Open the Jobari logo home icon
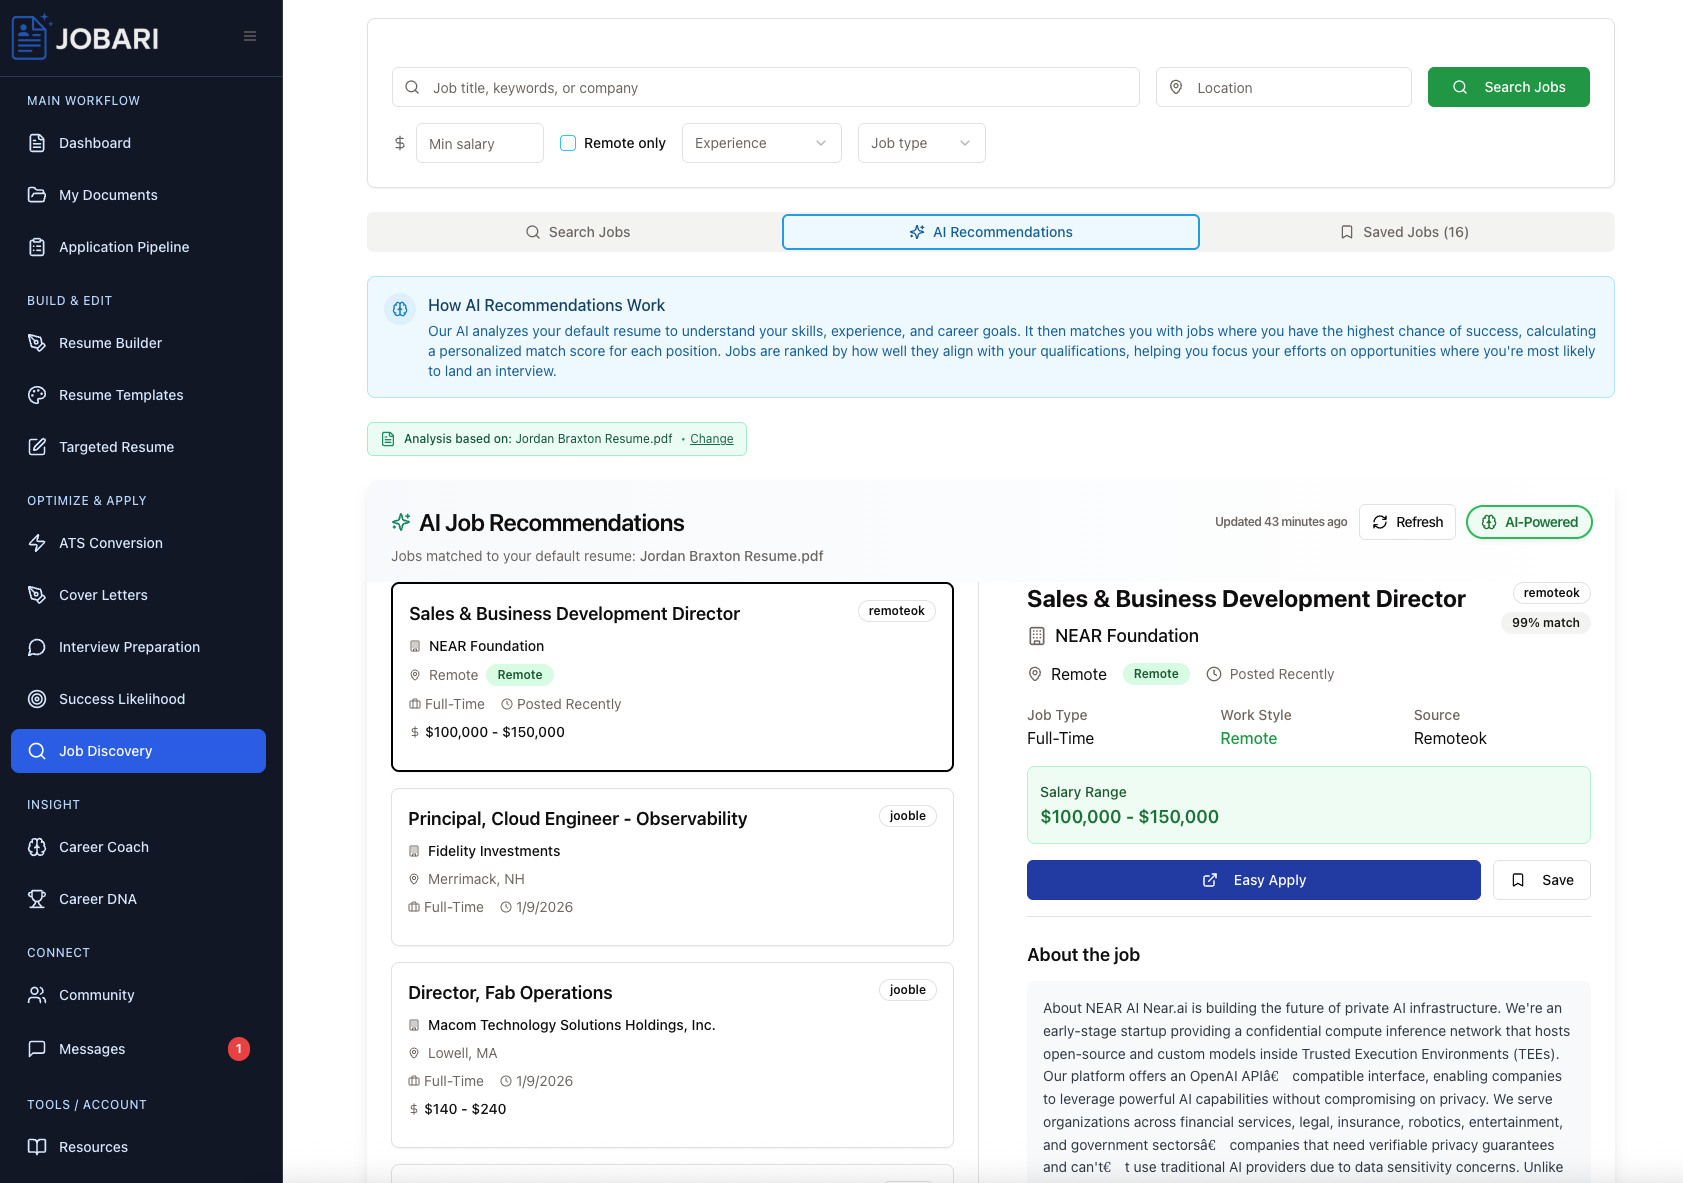This screenshot has width=1683, height=1183. (32, 37)
